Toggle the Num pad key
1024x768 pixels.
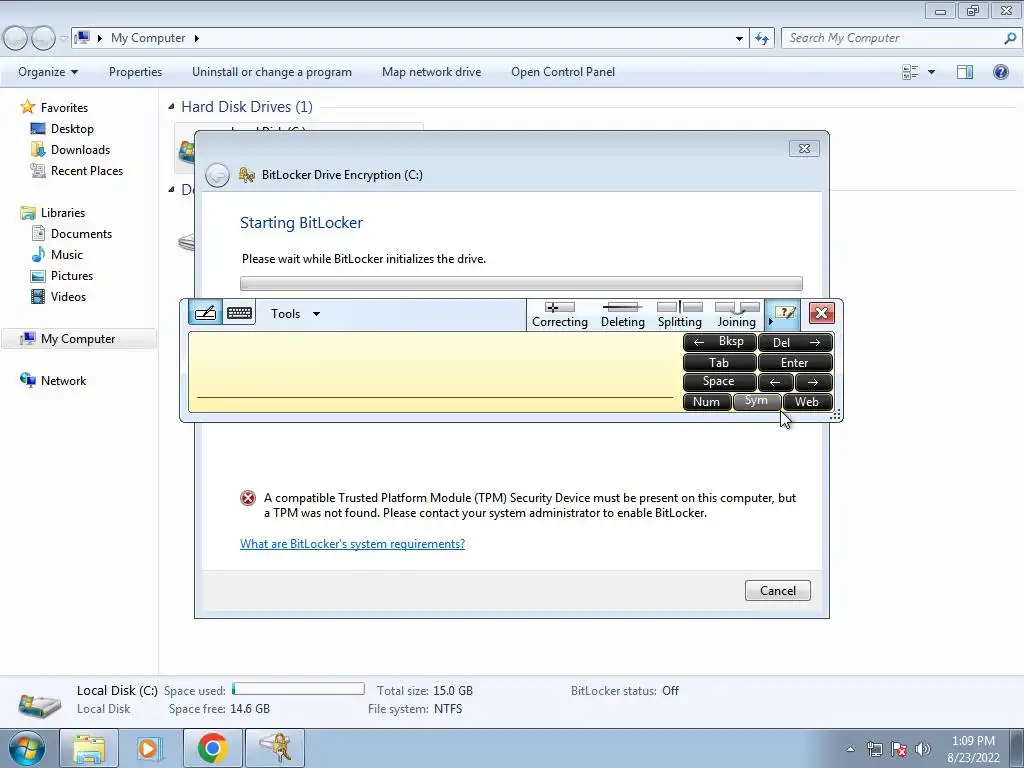click(707, 402)
